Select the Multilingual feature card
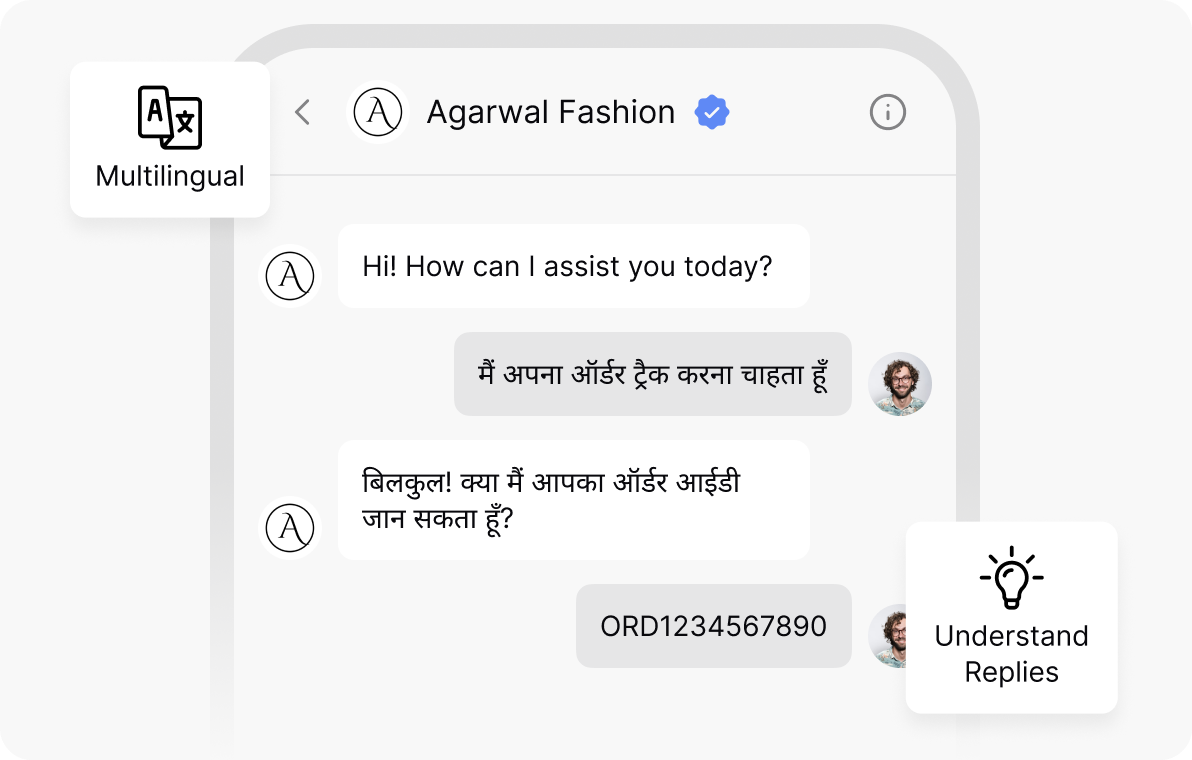The width and height of the screenshot is (1192, 760). click(x=170, y=140)
